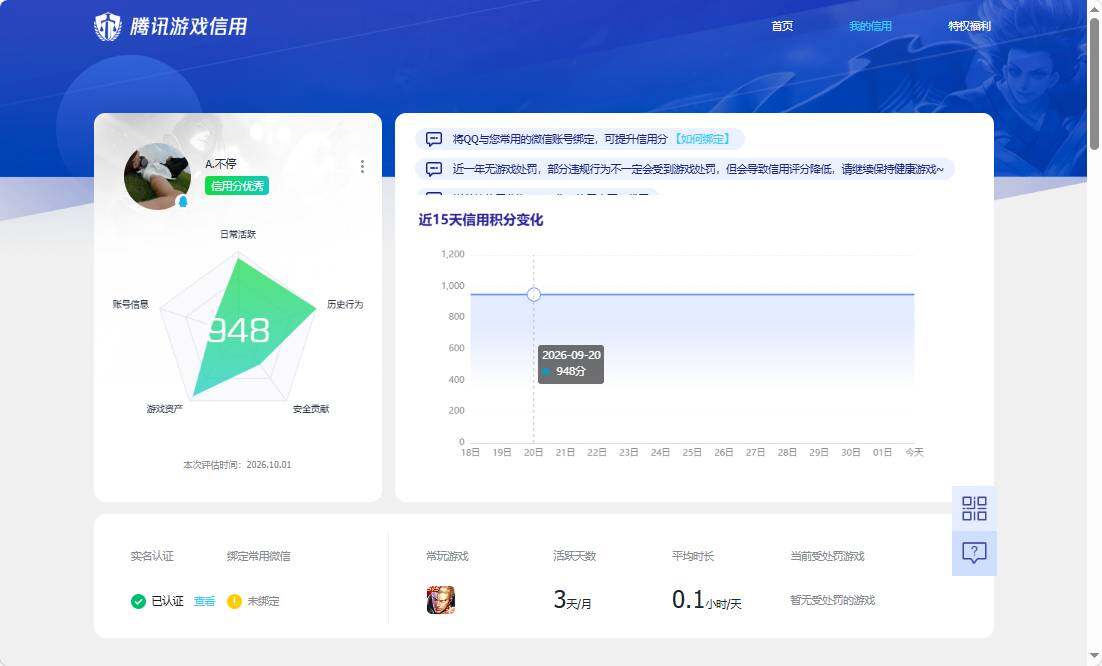Click the 25日 label on chart axis
This screenshot has width=1102, height=666.
pyautogui.click(x=692, y=452)
